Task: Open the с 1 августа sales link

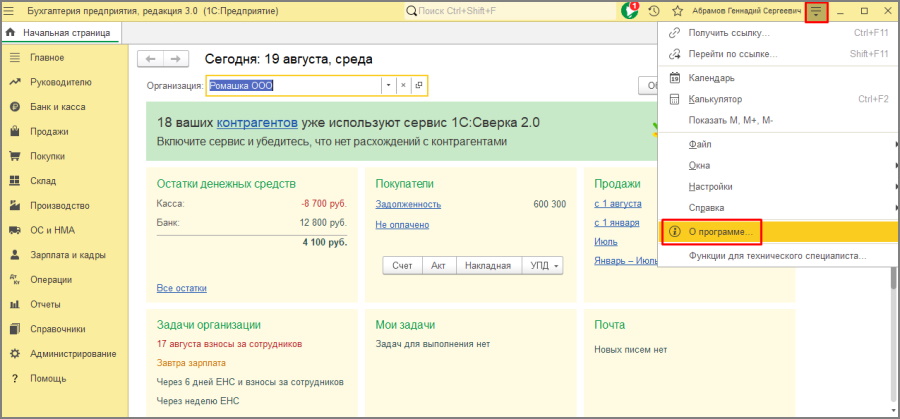Action: [x=618, y=204]
